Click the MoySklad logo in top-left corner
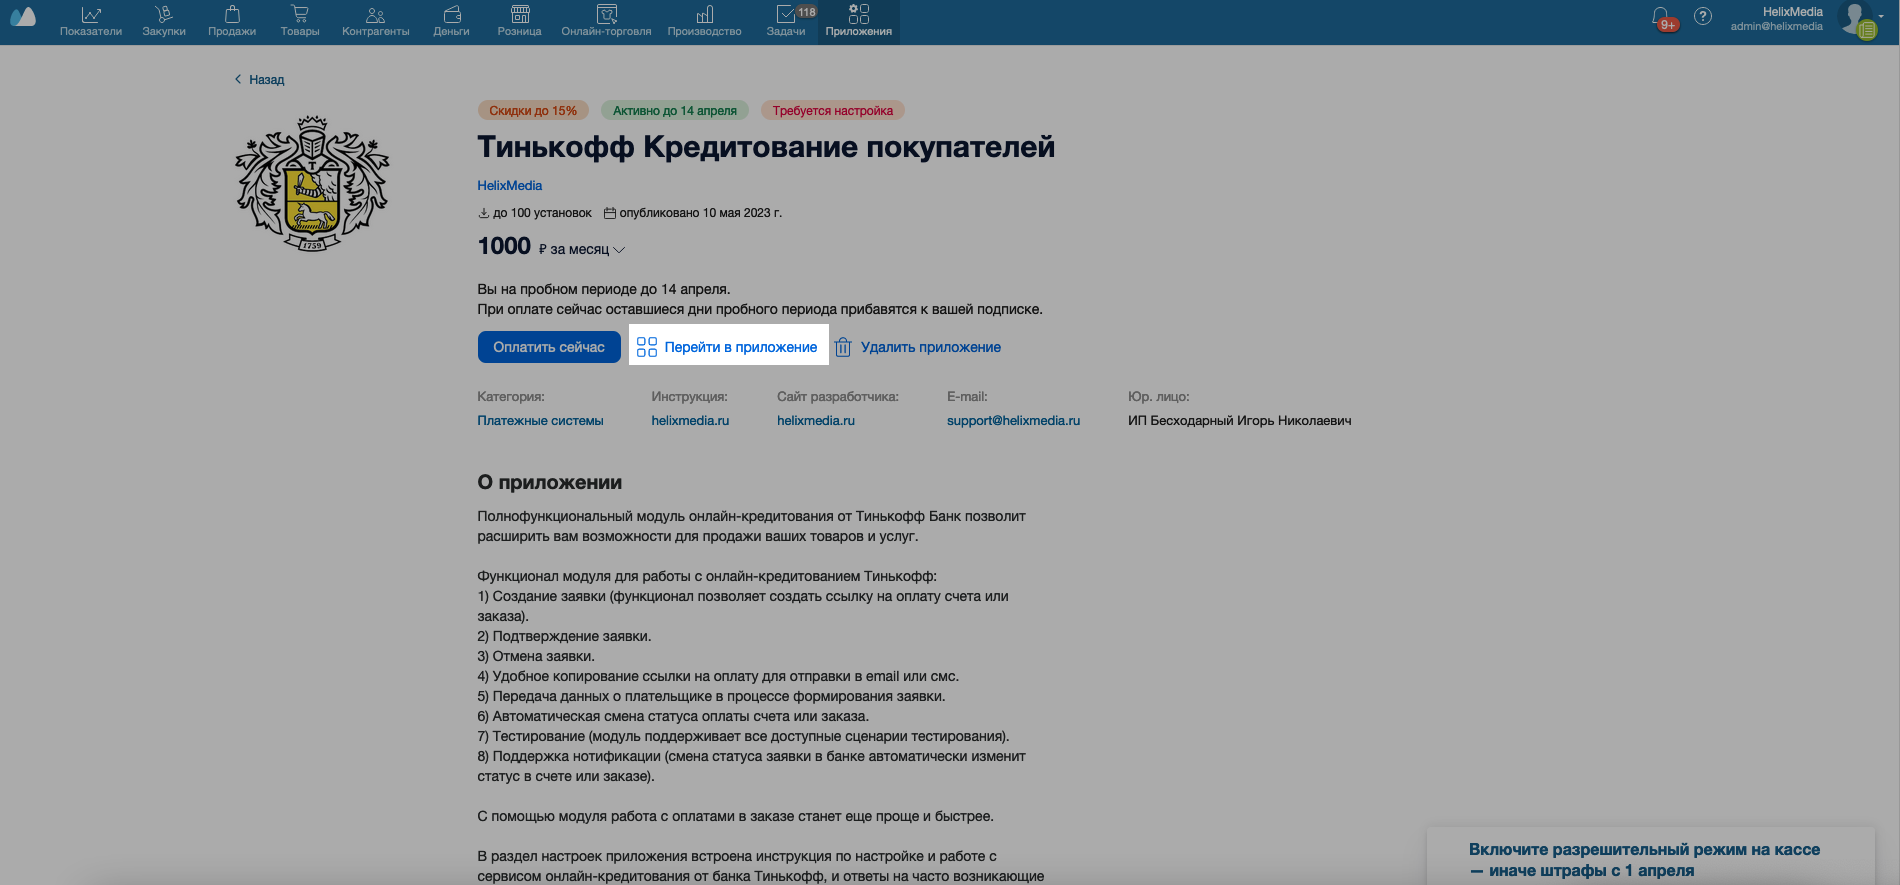 pyautogui.click(x=22, y=17)
